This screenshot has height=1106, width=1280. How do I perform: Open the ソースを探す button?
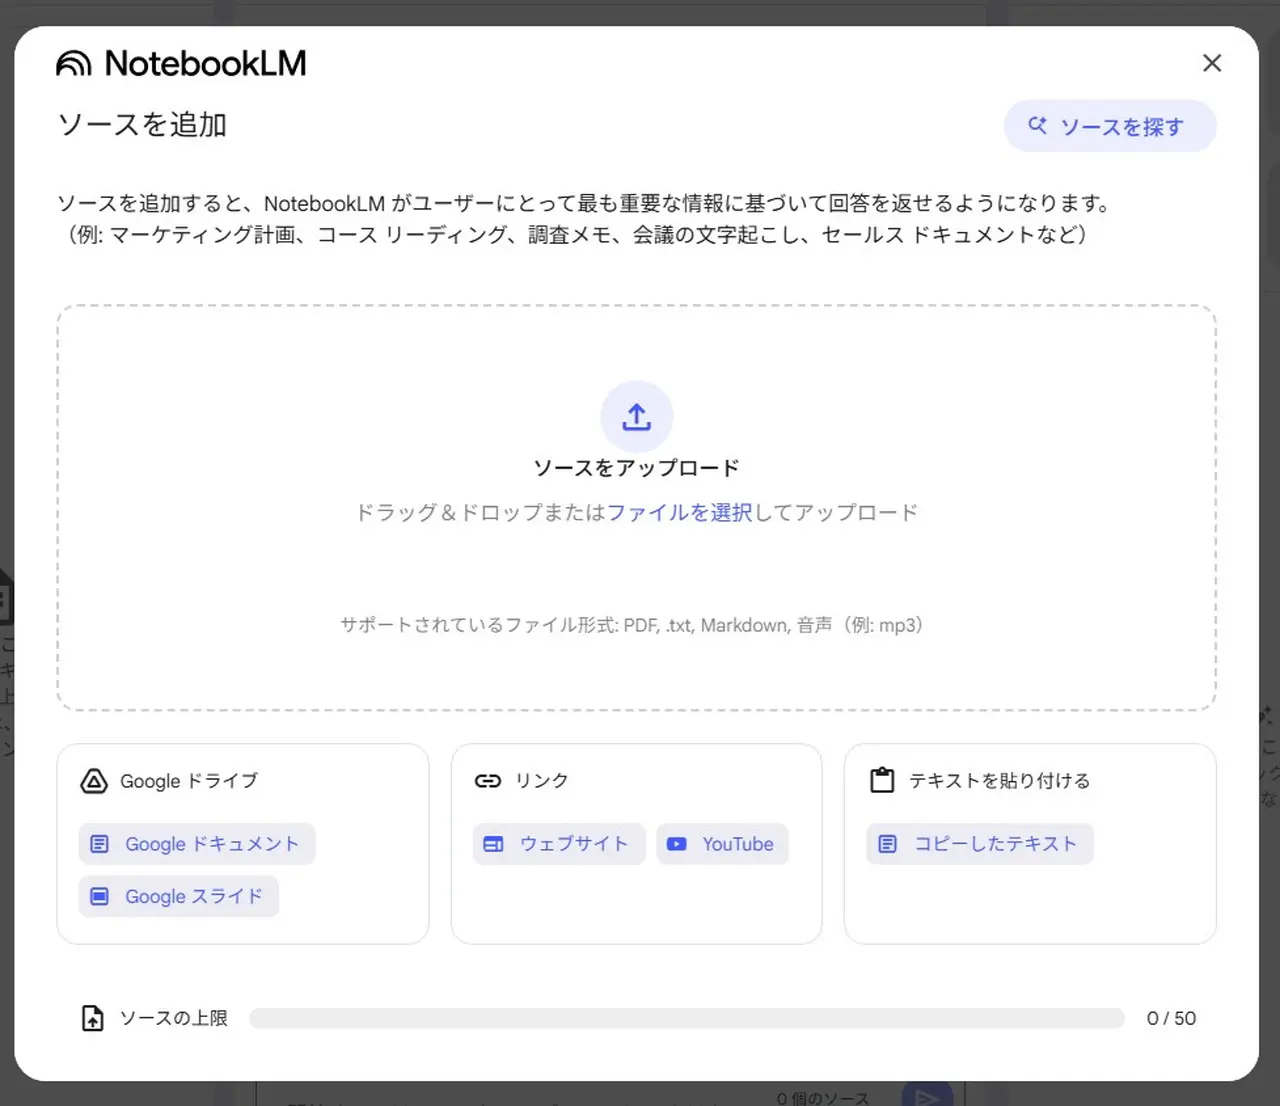coord(1110,127)
